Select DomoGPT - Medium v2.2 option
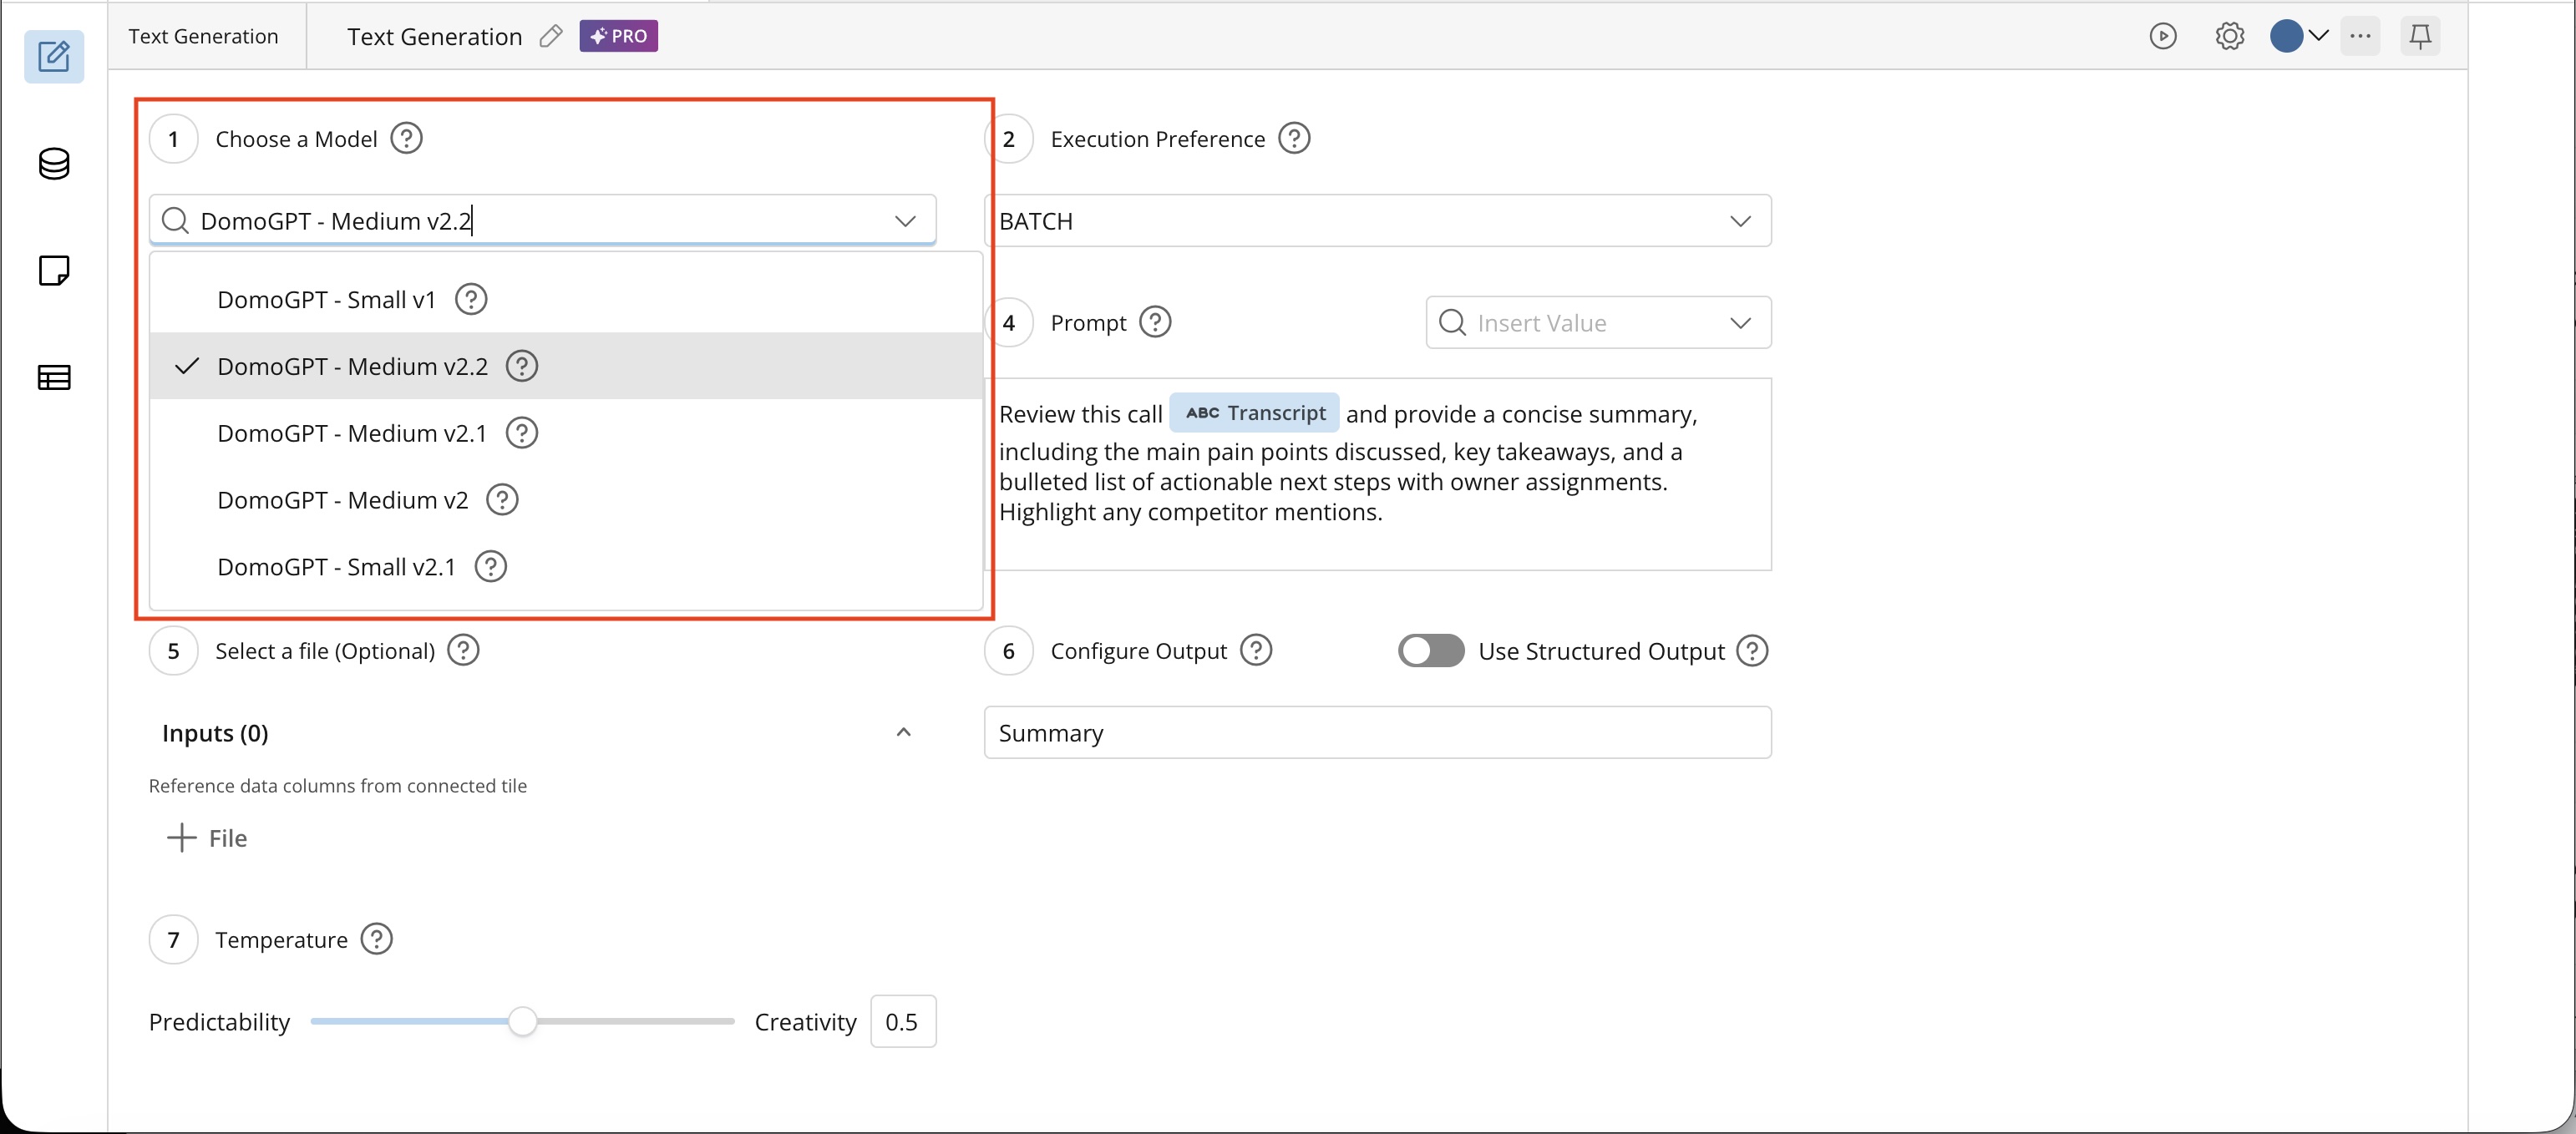The width and height of the screenshot is (2576, 1134). (x=566, y=366)
